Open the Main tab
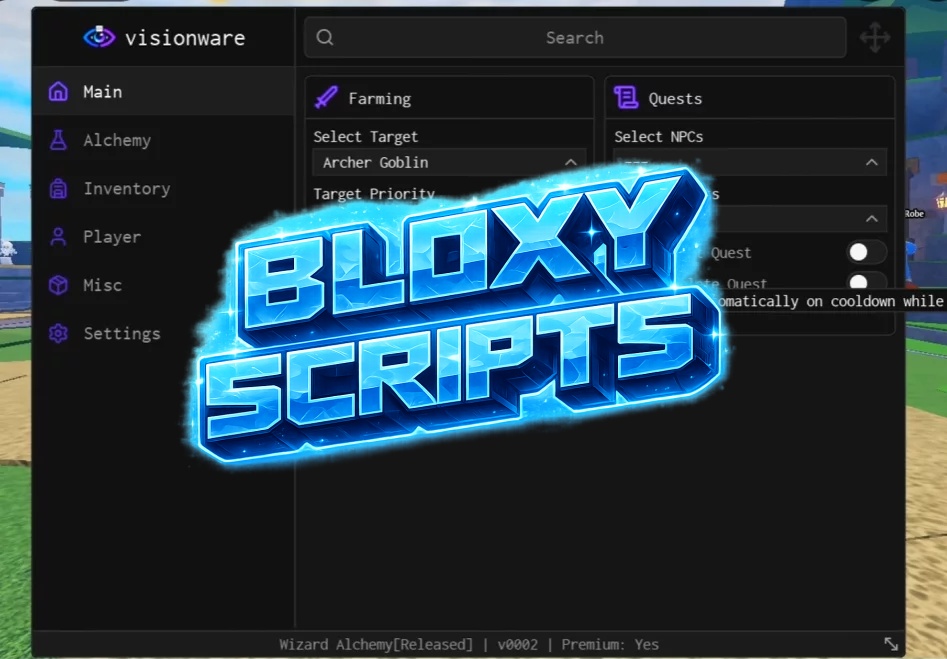This screenshot has width=947, height=659. point(163,92)
